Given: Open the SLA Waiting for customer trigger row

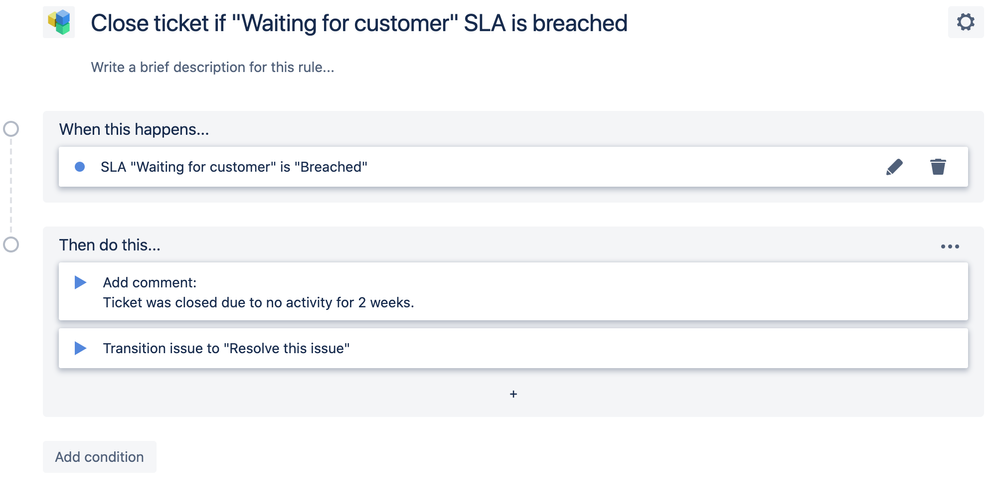Looking at the screenshot, I should pyautogui.click(x=513, y=167).
